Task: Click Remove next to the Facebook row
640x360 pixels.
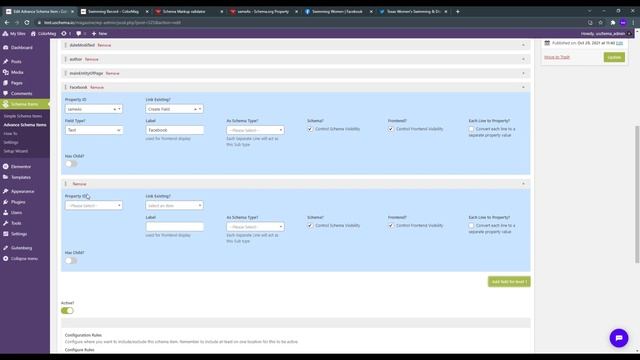Action: [97, 87]
